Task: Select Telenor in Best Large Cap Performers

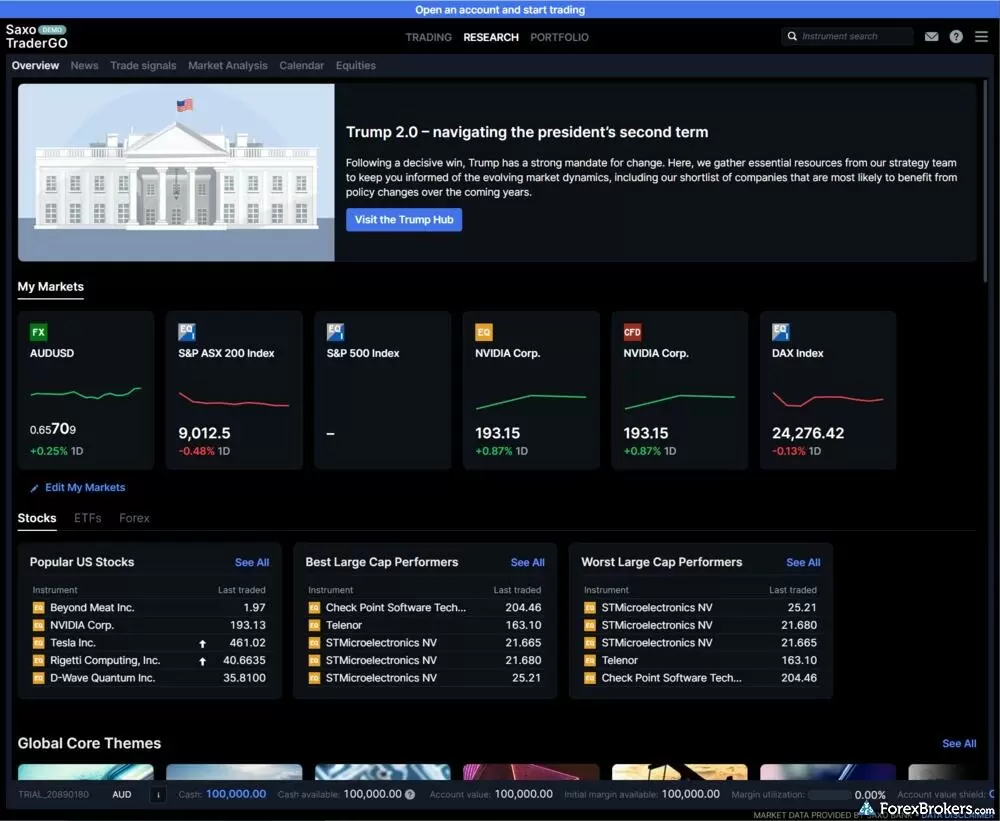Action: pyautogui.click(x=343, y=625)
